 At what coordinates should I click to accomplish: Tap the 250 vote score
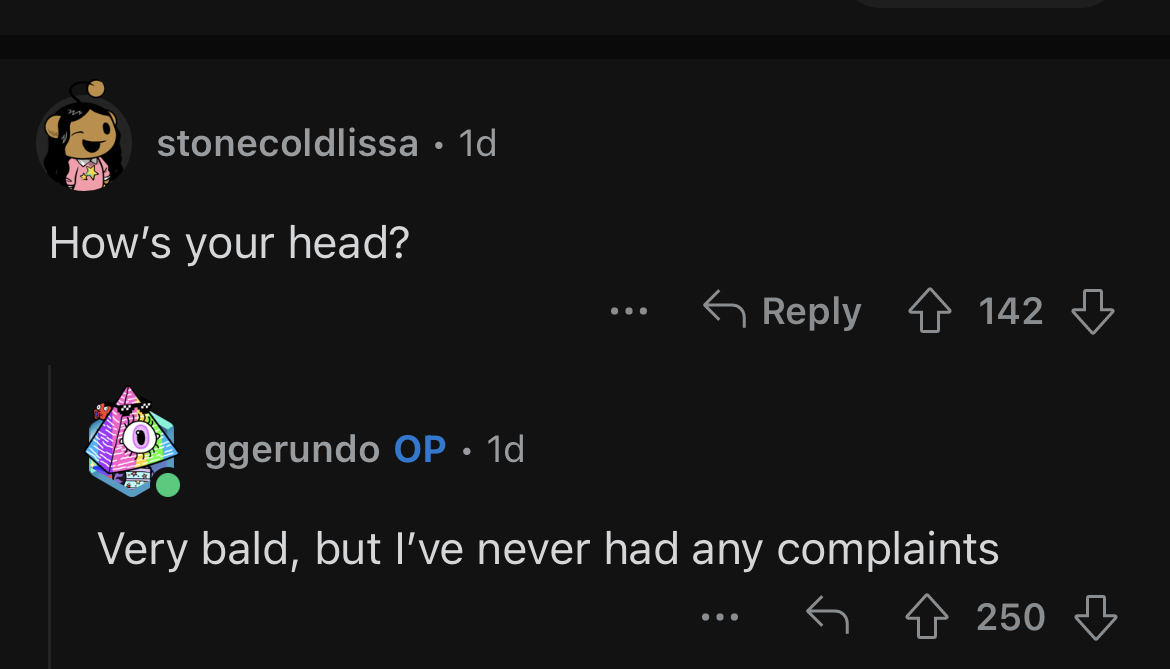pos(1010,618)
